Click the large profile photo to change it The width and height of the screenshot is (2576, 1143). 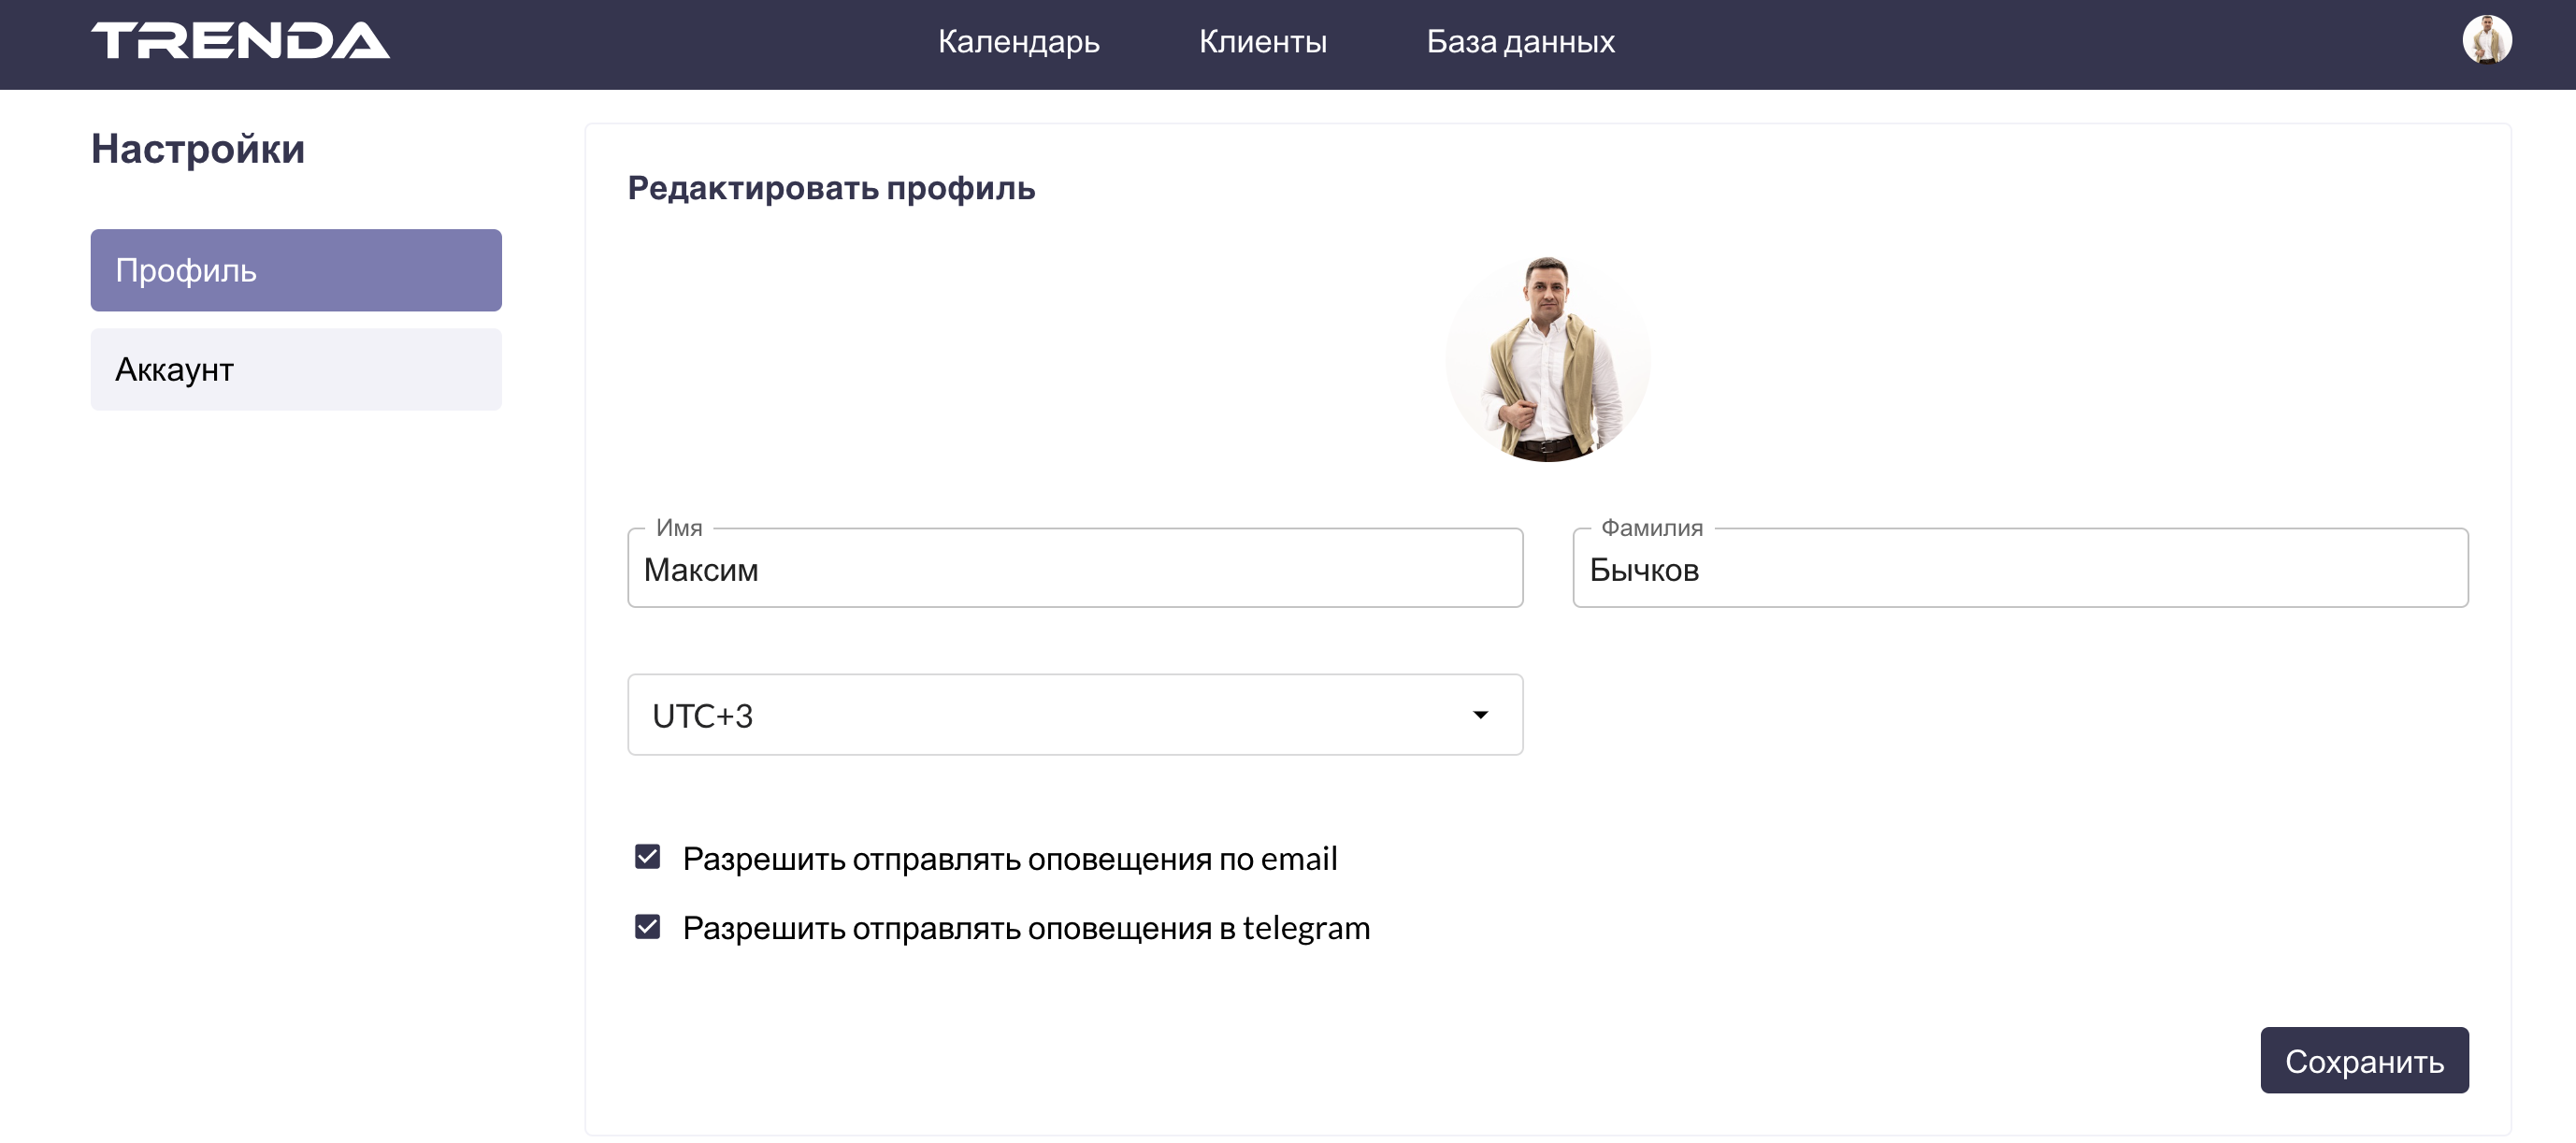pos(1547,359)
